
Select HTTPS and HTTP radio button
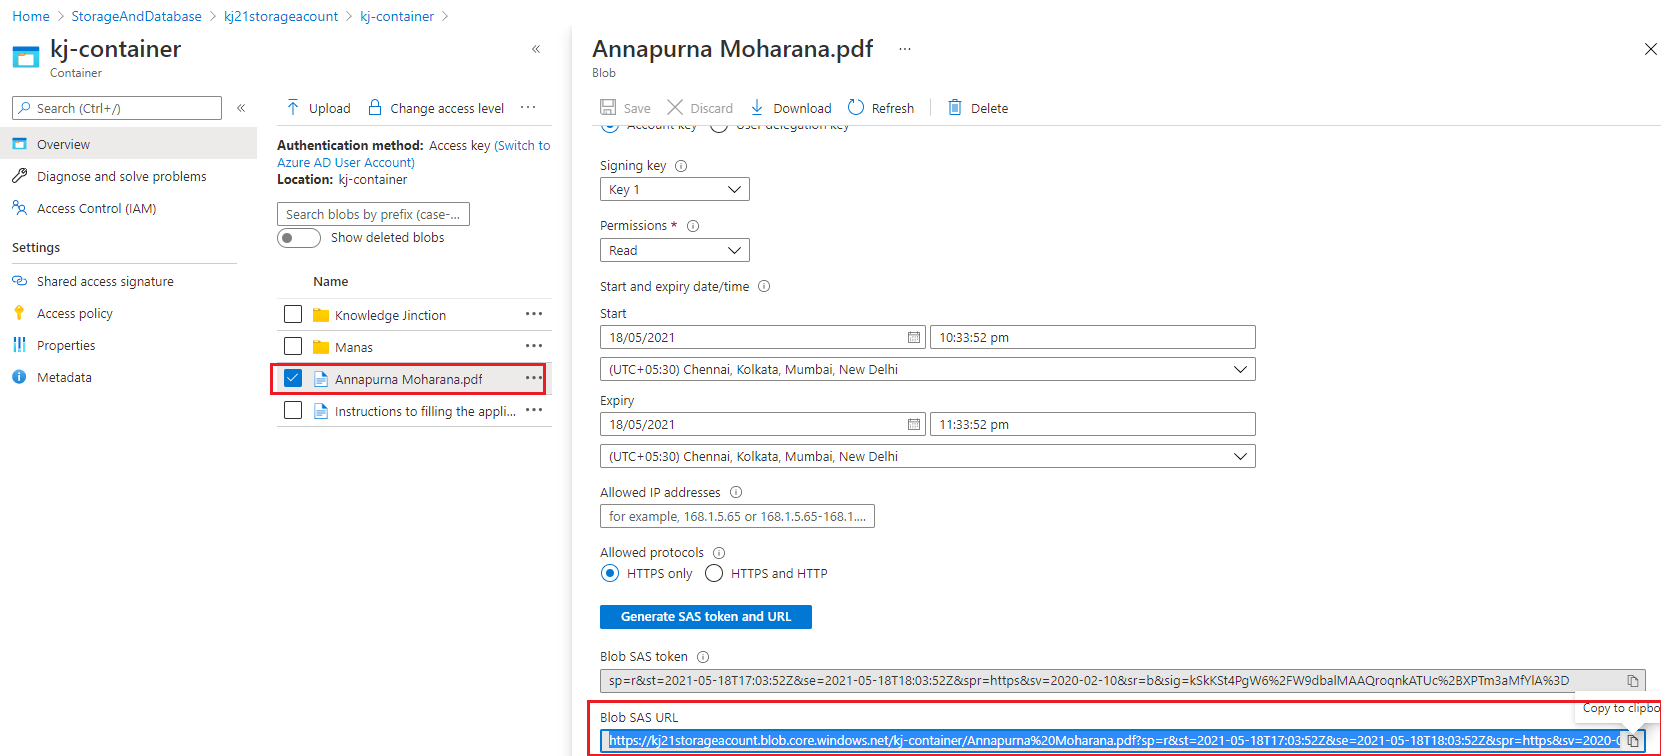point(714,573)
